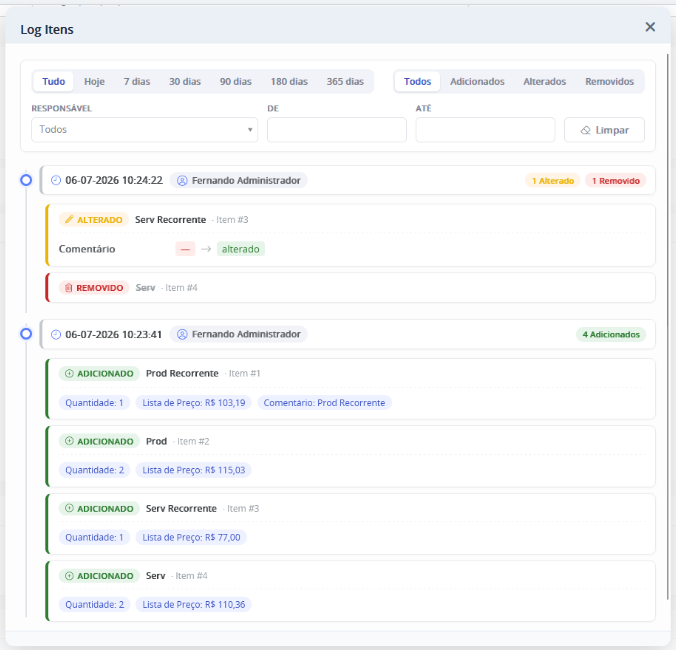The height and width of the screenshot is (650, 676).
Task: Focus the DE date input field
Action: pyautogui.click(x=337, y=130)
